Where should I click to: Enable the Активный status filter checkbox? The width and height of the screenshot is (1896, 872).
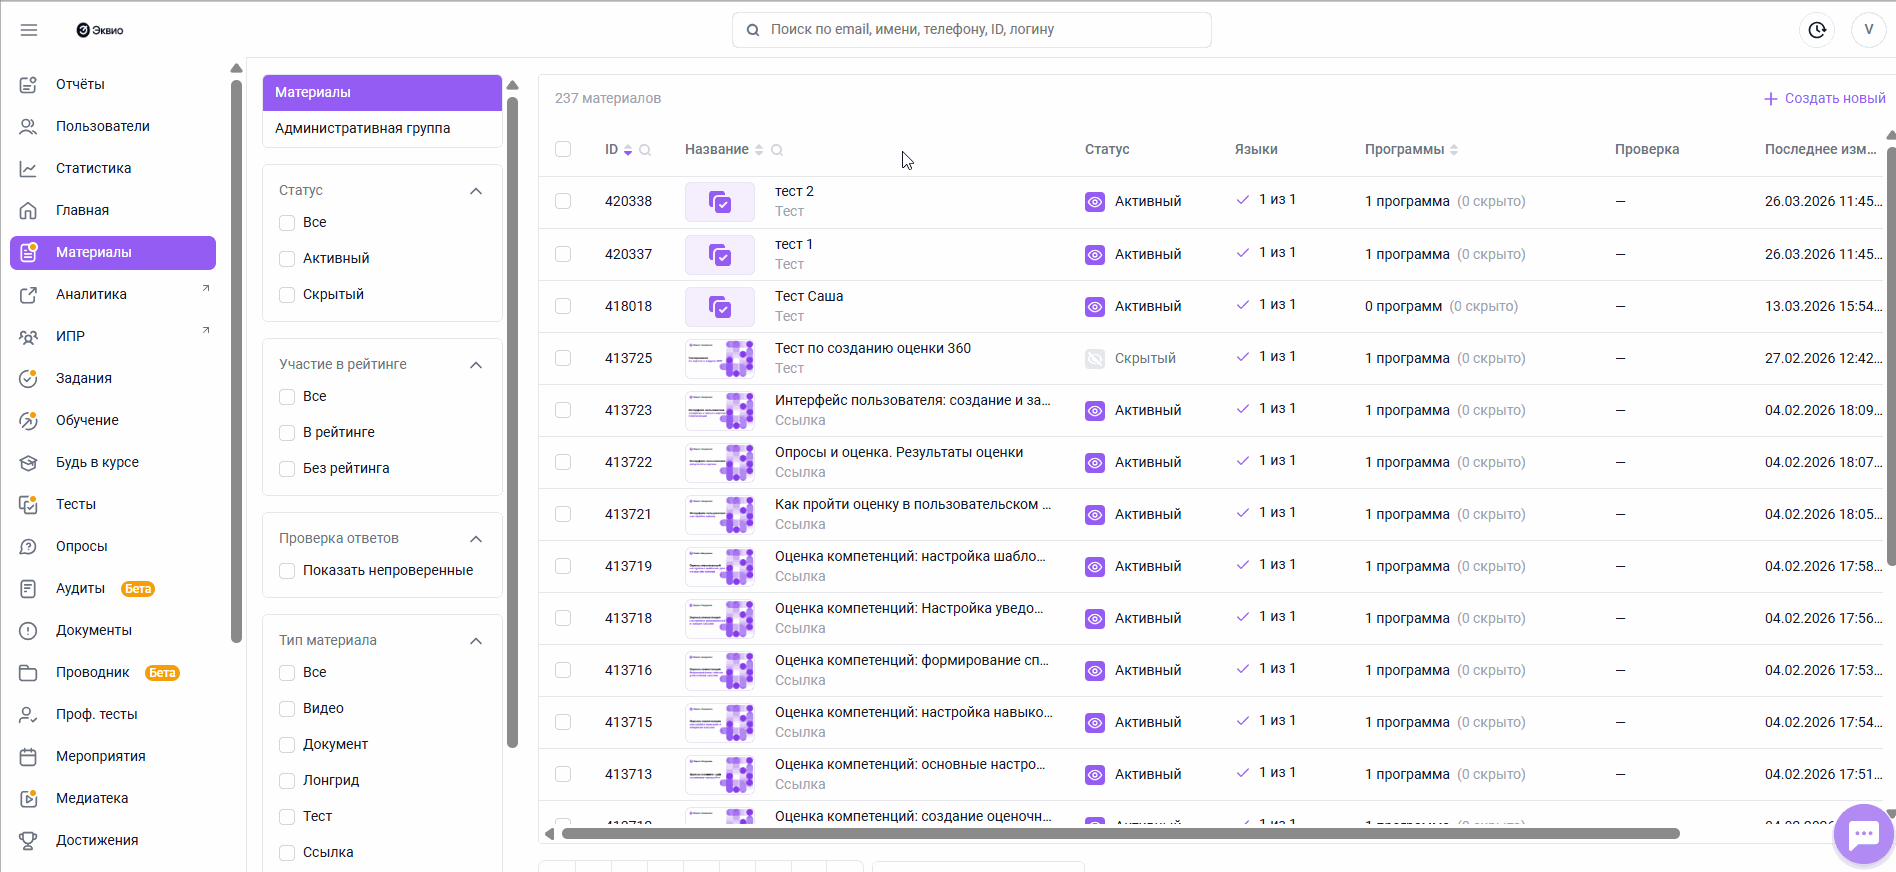(287, 259)
